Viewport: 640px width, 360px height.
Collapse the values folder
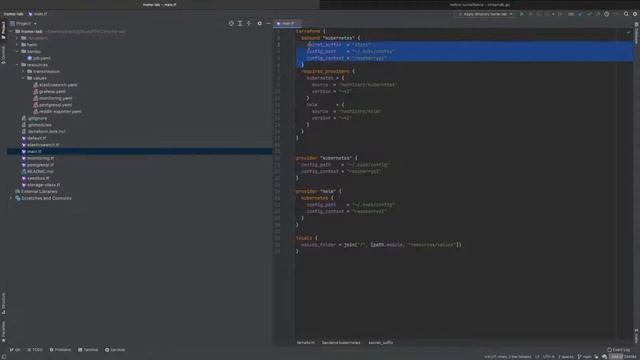point(23,78)
